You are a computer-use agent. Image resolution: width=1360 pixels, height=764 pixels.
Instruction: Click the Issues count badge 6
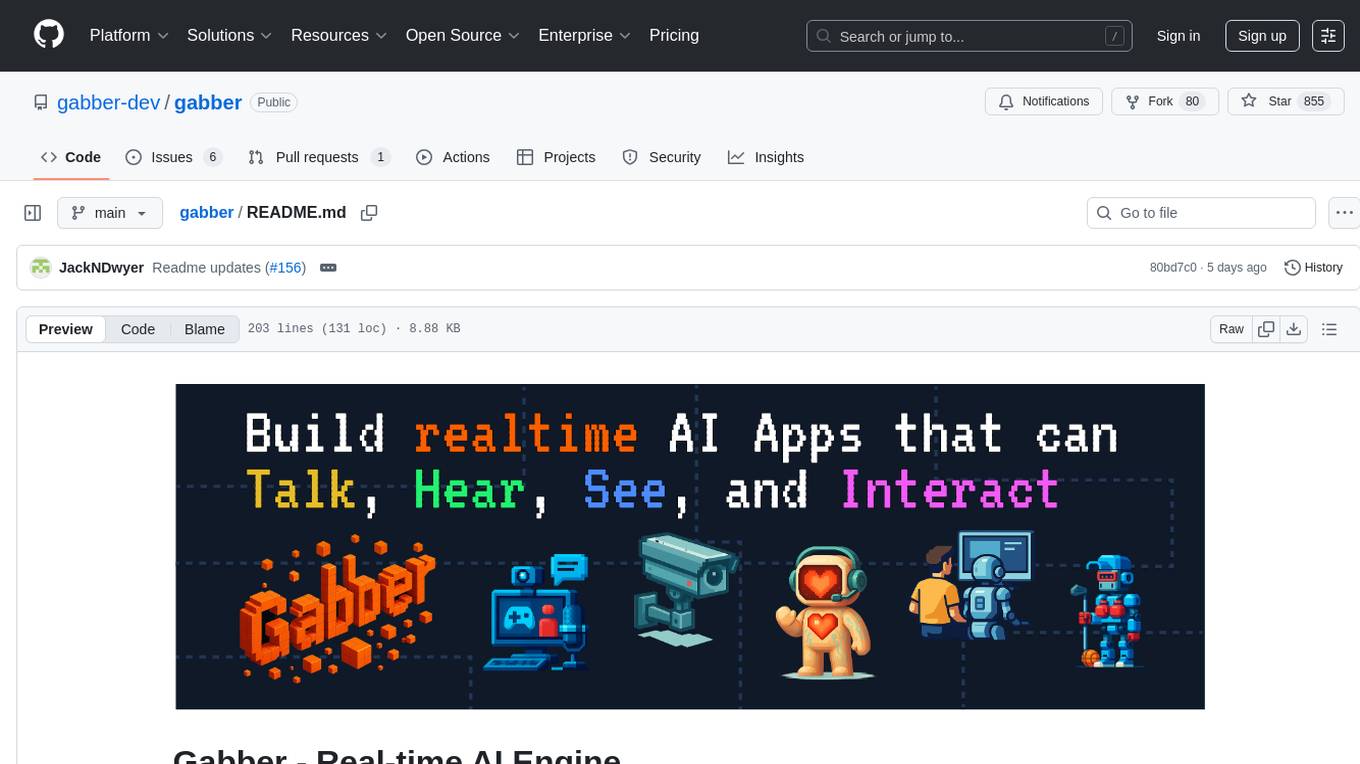tap(212, 157)
